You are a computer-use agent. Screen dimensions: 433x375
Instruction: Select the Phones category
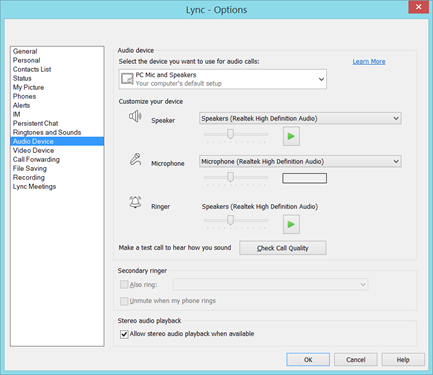[57, 96]
